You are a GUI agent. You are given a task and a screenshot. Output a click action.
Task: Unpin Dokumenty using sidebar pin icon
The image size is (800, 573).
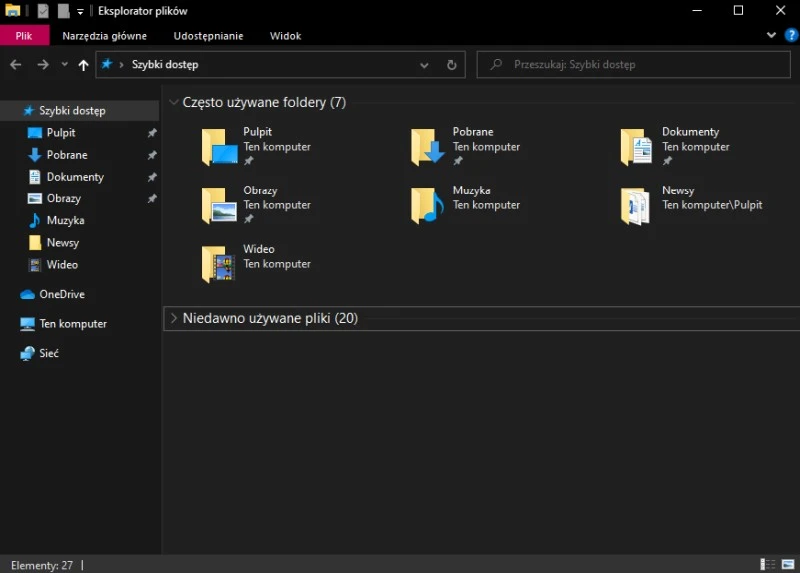pos(152,177)
